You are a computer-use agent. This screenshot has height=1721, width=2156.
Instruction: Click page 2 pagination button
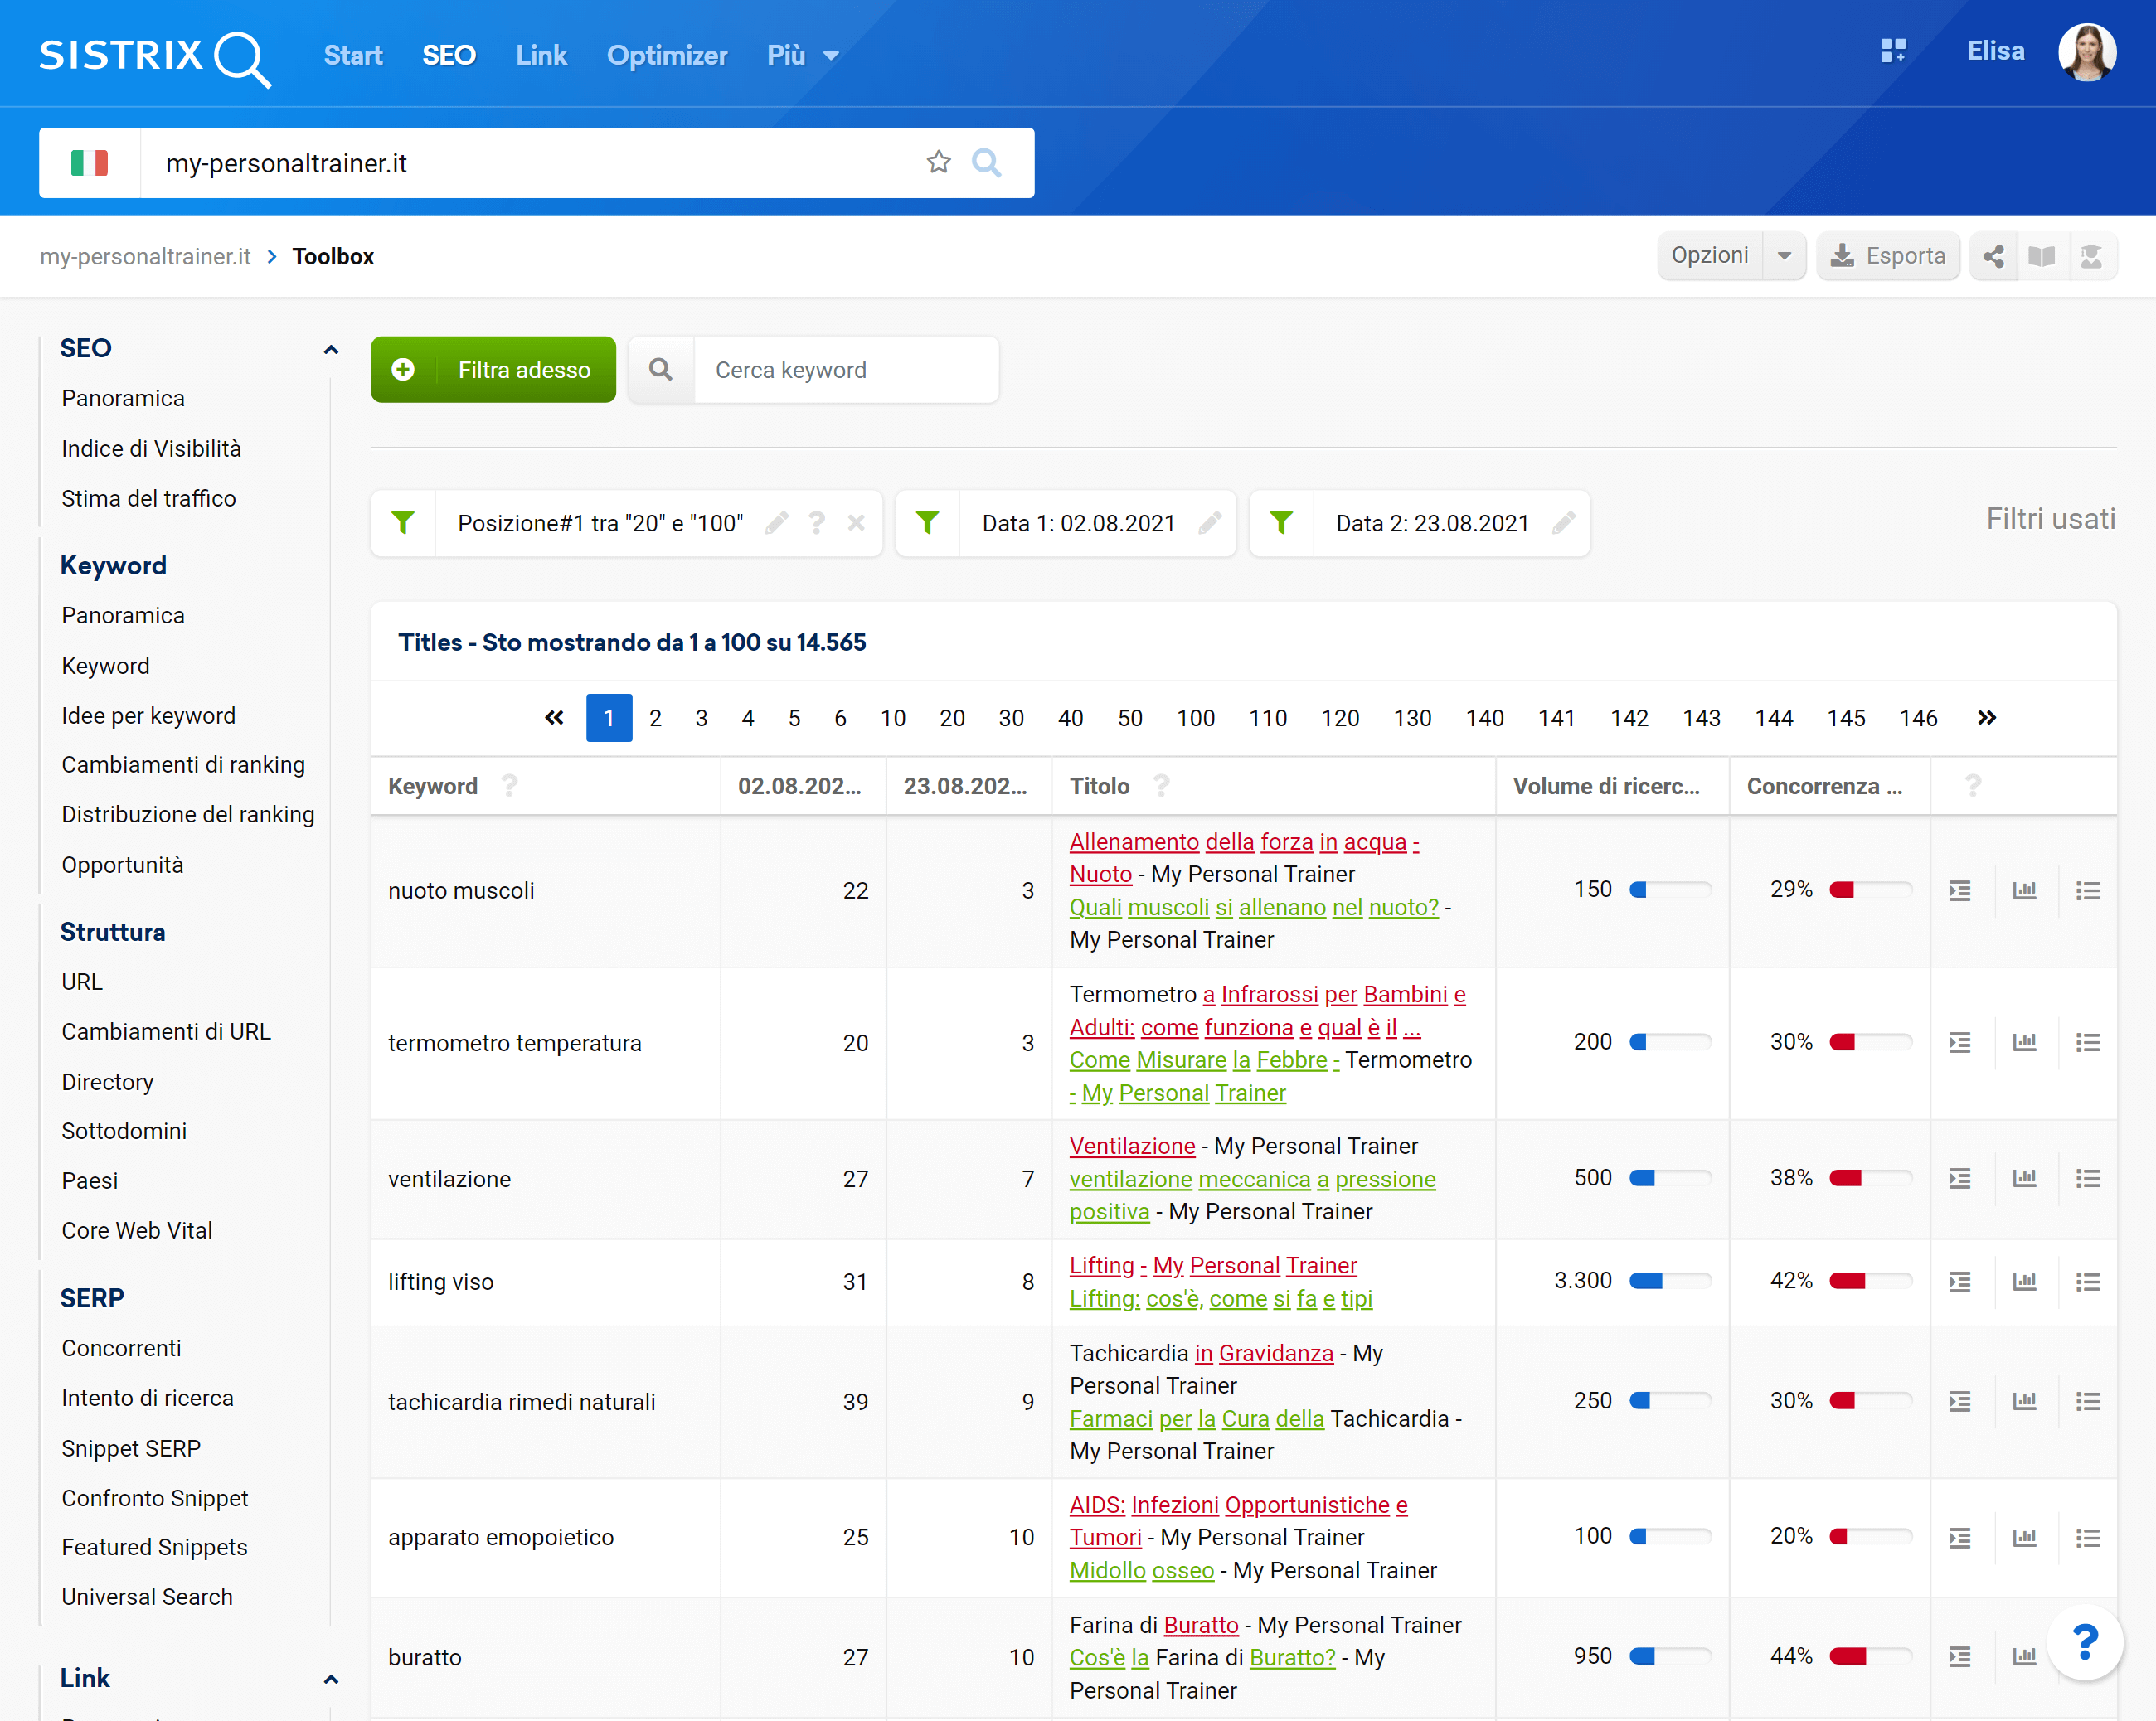(653, 718)
